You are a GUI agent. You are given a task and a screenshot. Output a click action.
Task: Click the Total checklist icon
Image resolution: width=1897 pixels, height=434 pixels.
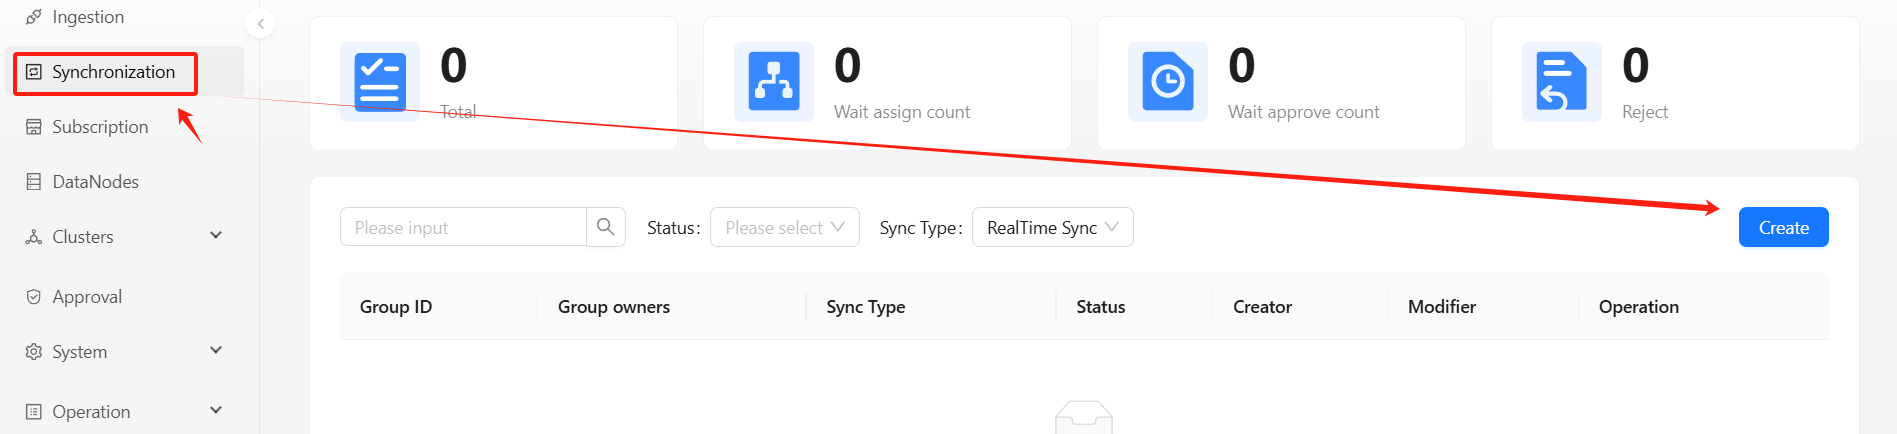[x=380, y=82]
